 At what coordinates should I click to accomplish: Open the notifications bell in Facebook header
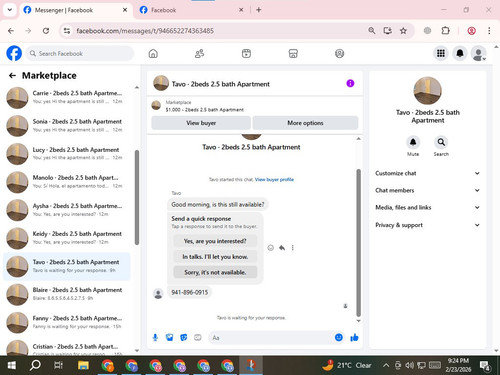[x=460, y=53]
